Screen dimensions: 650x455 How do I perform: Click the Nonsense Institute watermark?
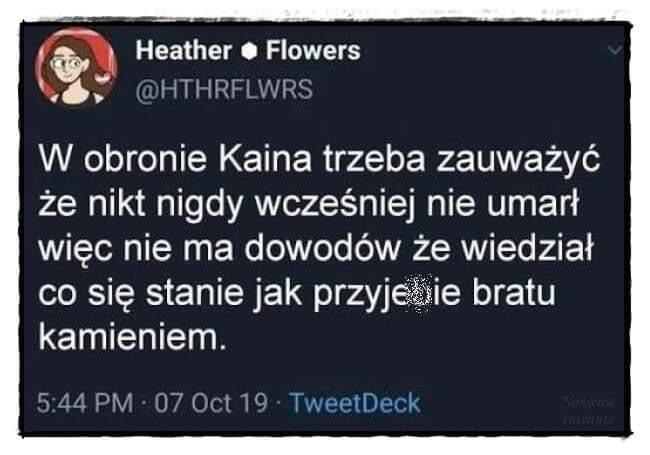pyautogui.click(x=589, y=411)
